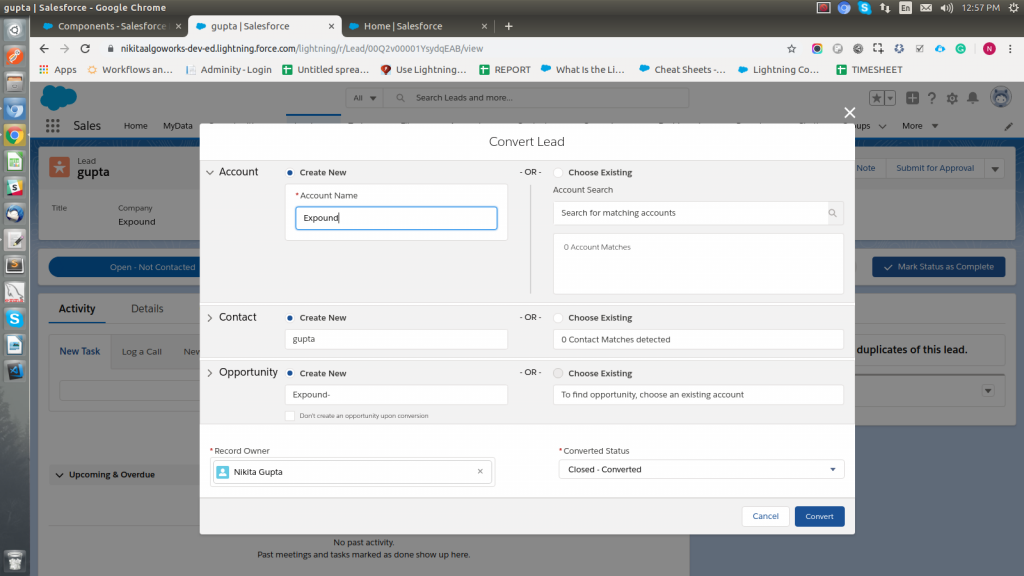
Task: Open the notifications bell icon
Action: tap(972, 98)
